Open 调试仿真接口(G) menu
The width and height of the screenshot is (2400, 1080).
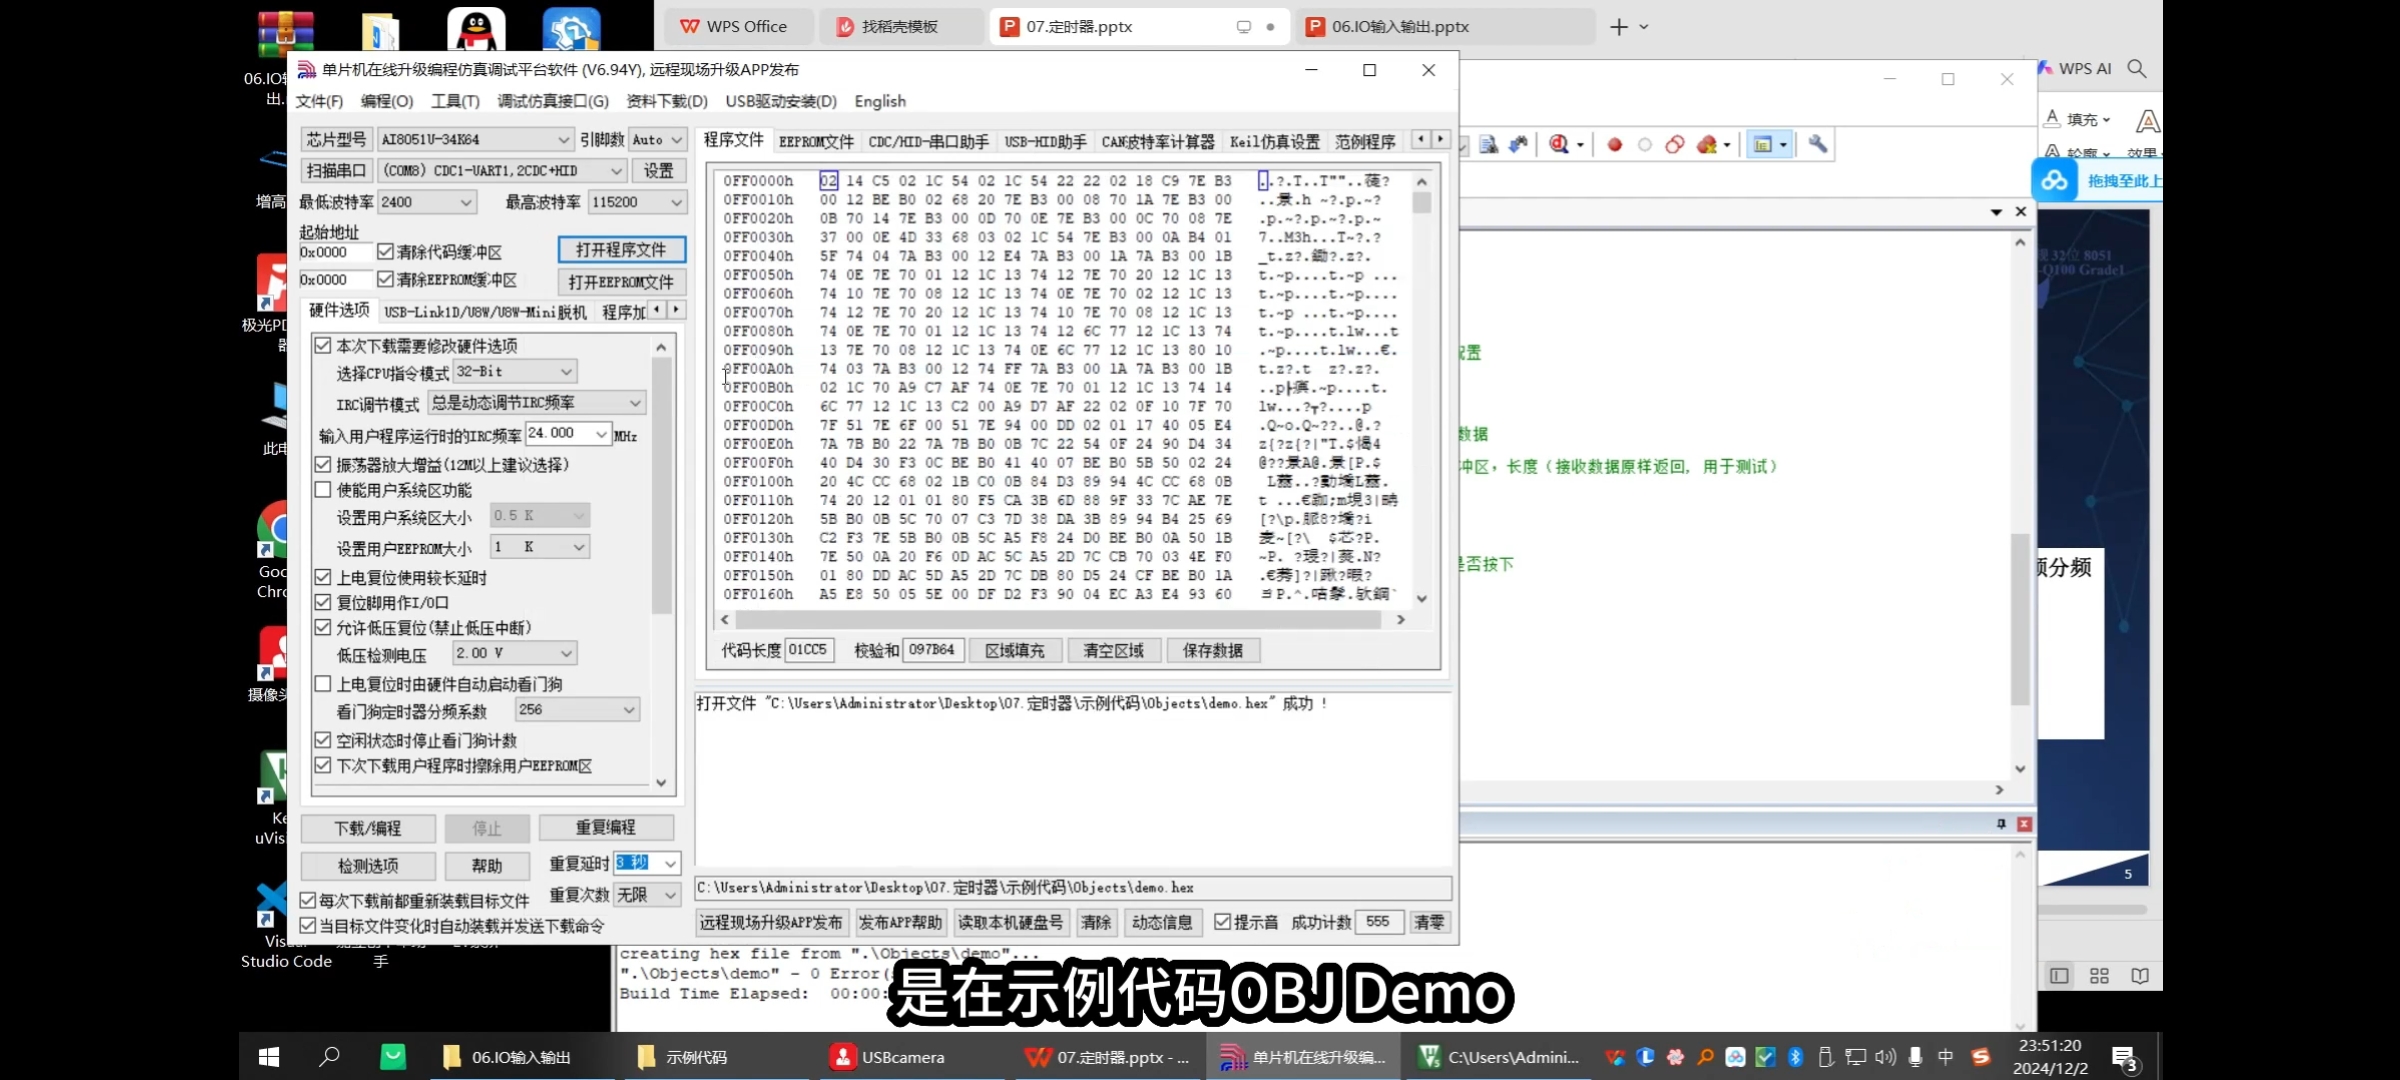[552, 101]
